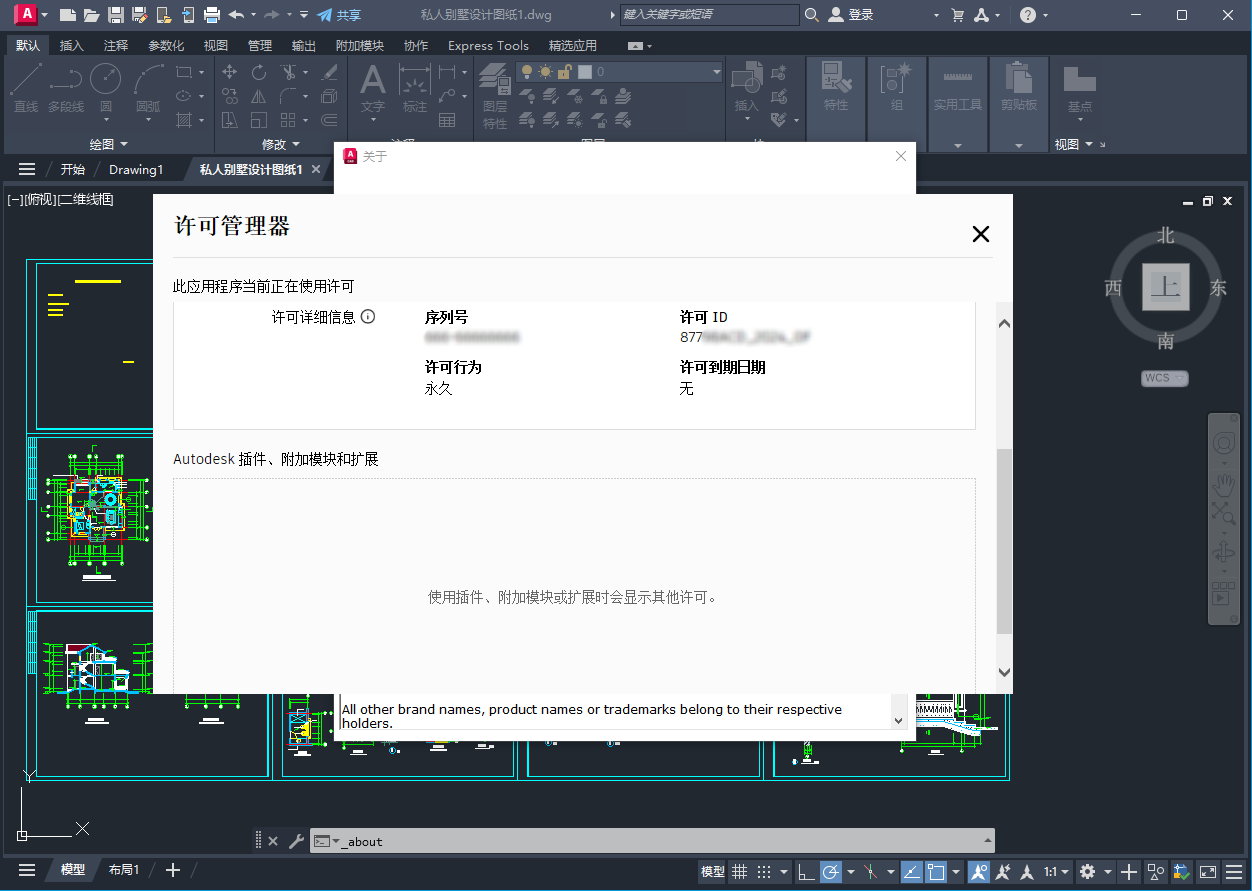Screen dimensions: 1252x891
Task: Click the License Manager vertical scrollbar thumb
Action: [x=1004, y=540]
